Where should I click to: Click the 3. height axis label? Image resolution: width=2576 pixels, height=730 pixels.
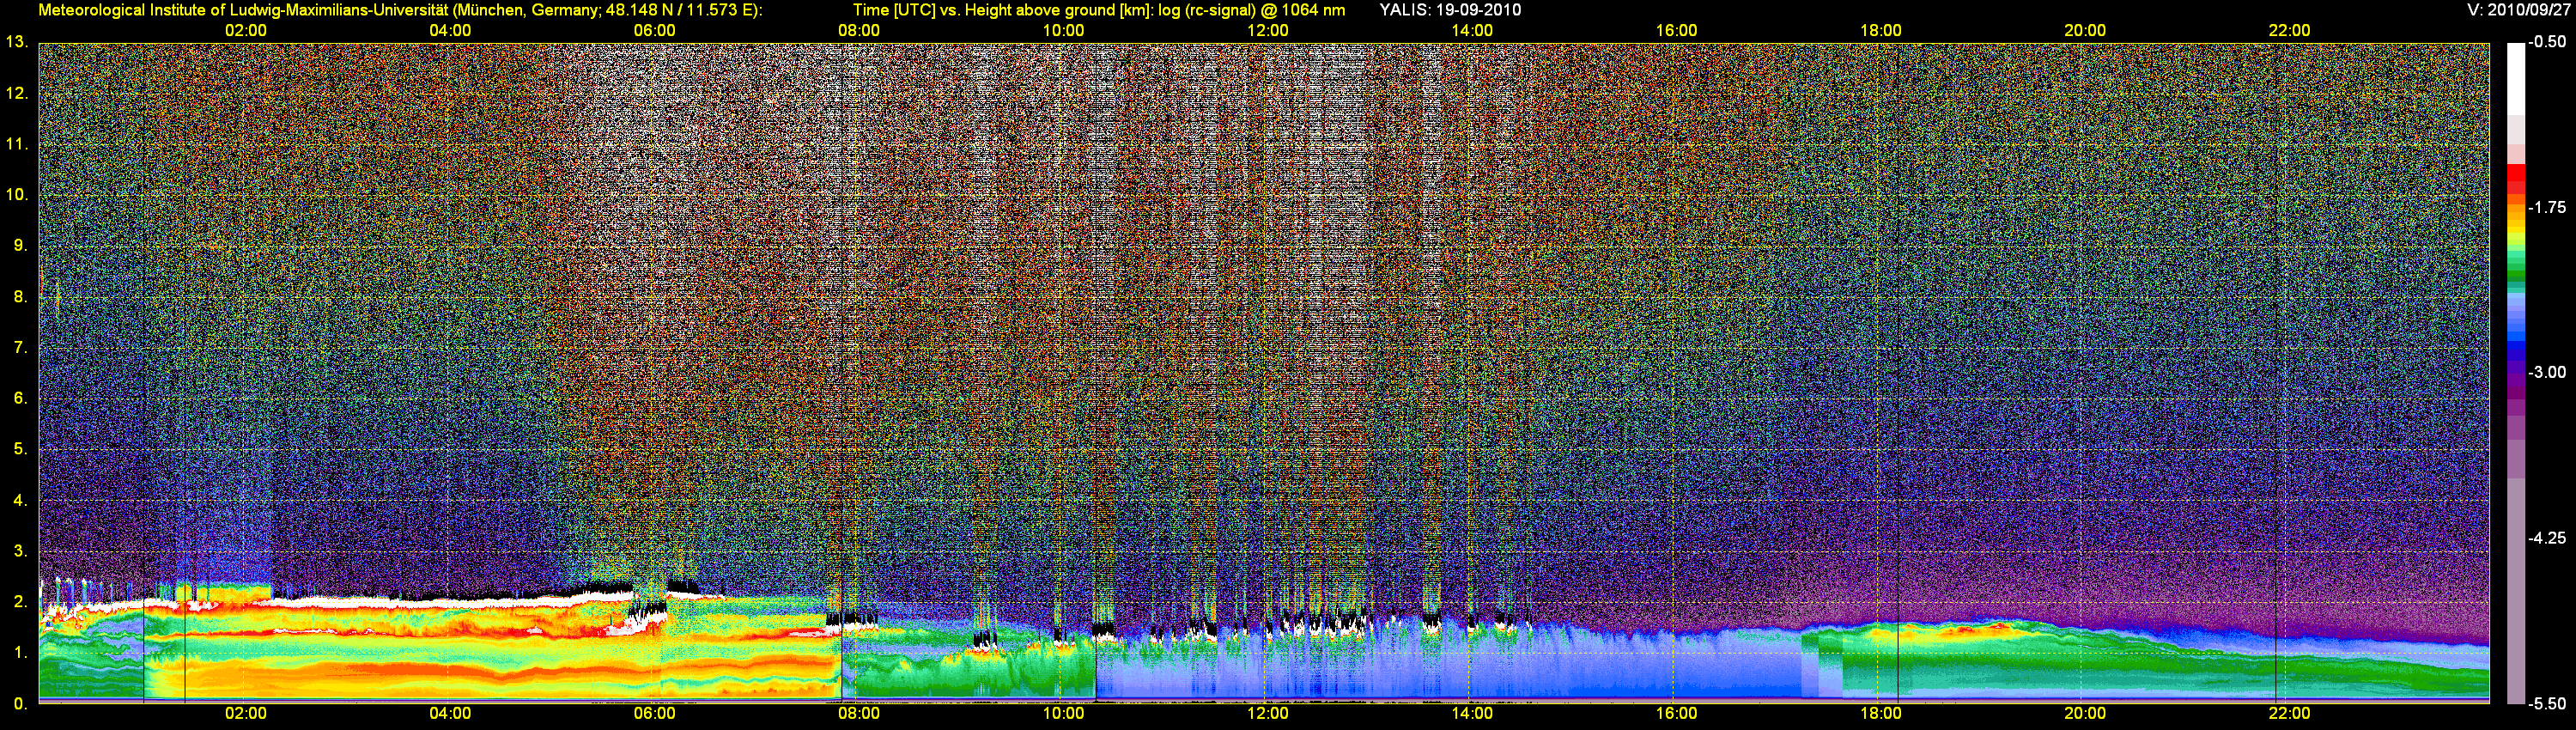pyautogui.click(x=21, y=551)
